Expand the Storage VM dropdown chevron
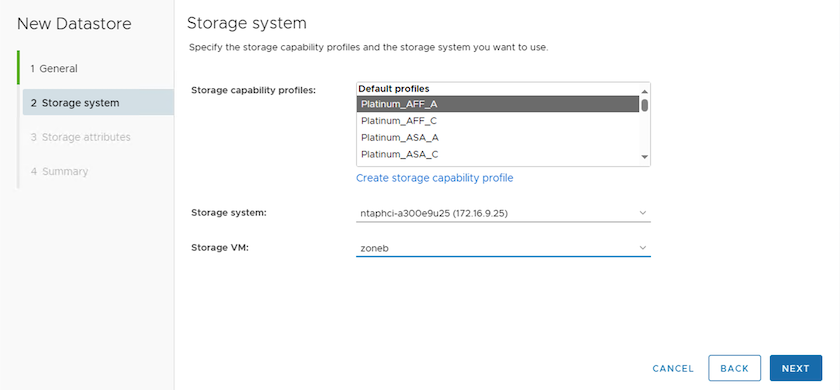 (643, 248)
